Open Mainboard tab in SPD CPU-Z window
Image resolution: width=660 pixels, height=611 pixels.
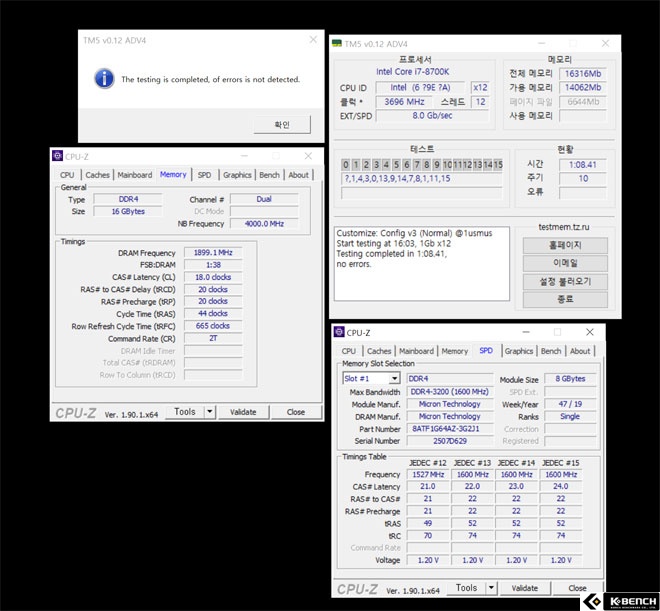(416, 351)
